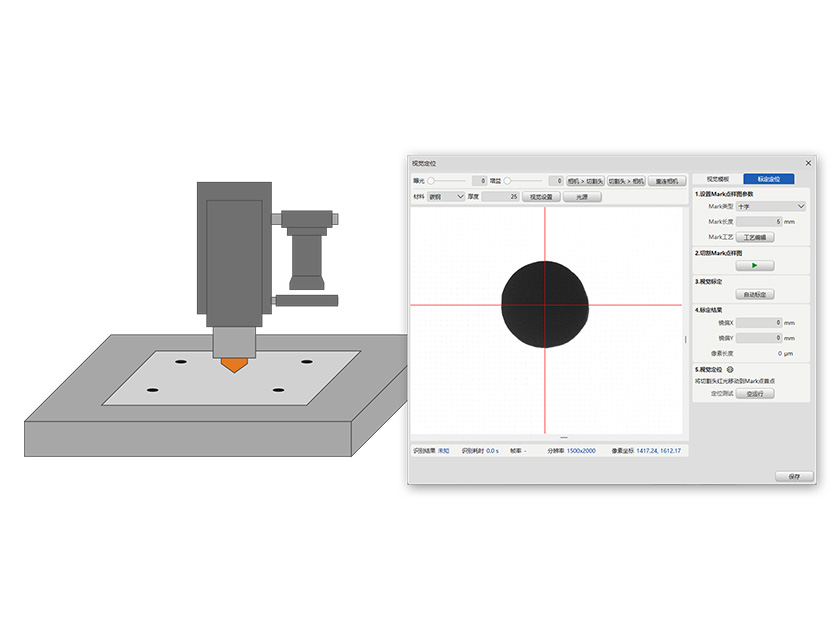Open 视觉设置 vision settings

[541, 197]
